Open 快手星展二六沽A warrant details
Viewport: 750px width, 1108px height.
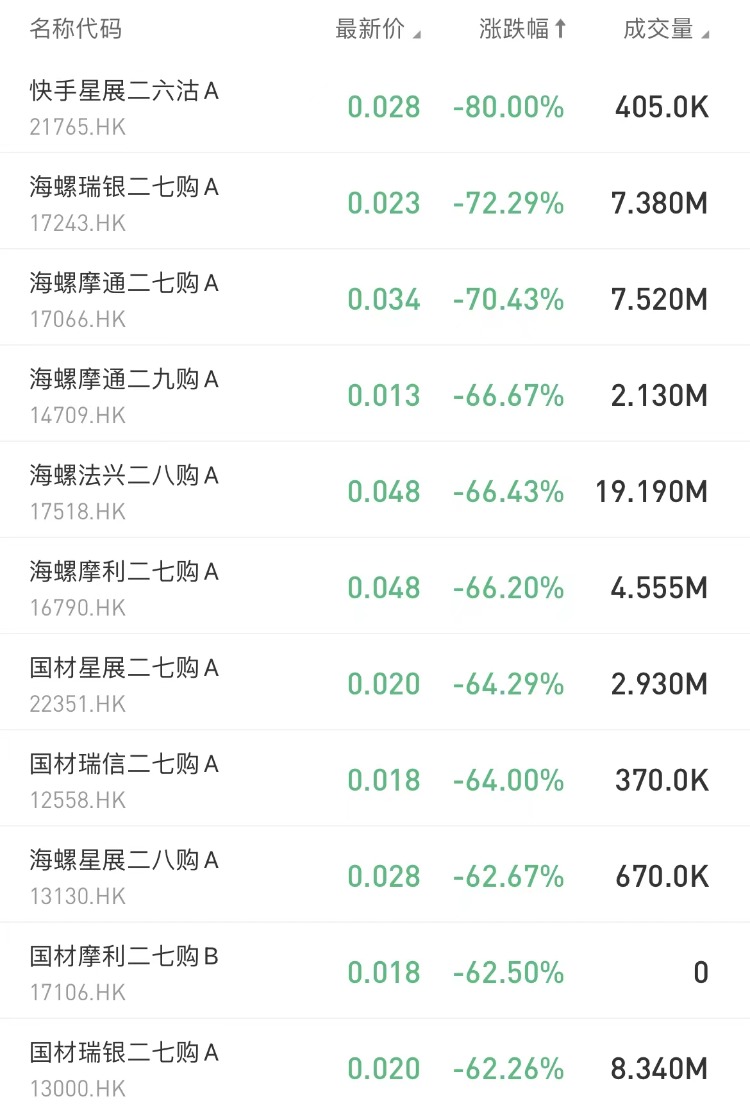pyautogui.click(x=124, y=92)
